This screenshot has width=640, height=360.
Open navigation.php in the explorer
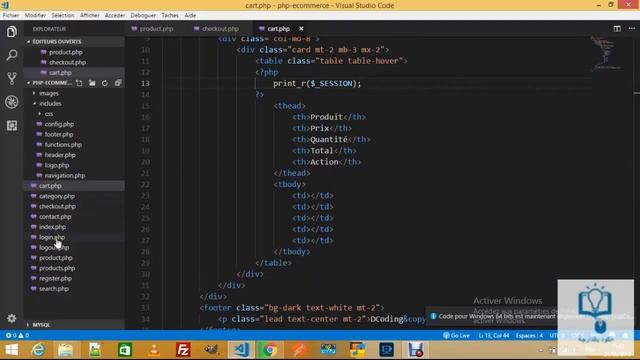[64, 176]
